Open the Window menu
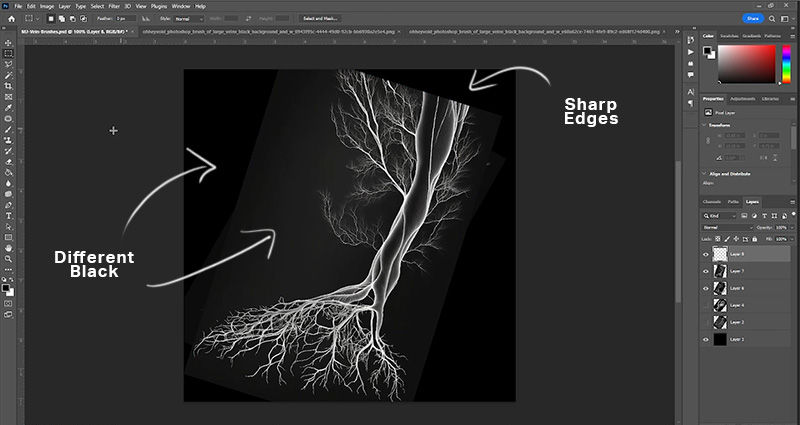 tap(181, 6)
